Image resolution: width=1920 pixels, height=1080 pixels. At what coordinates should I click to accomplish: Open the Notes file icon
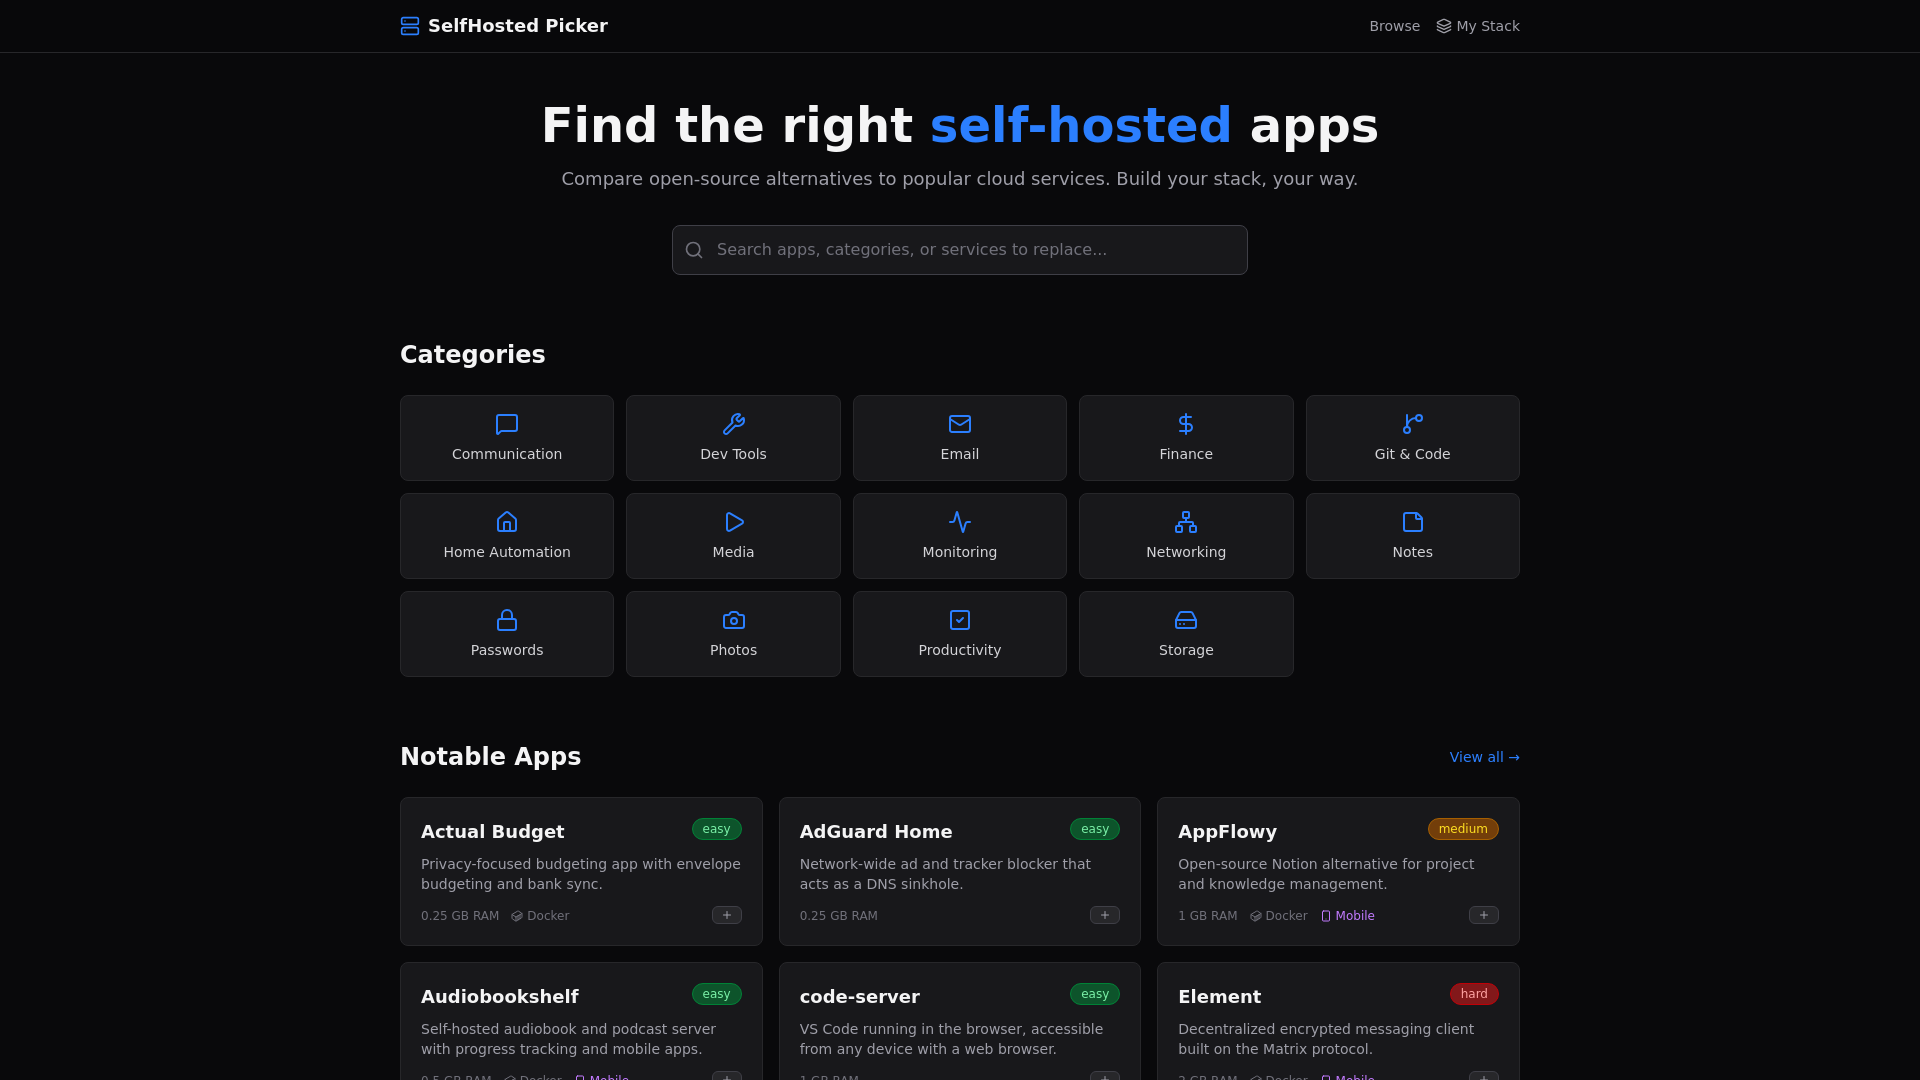coord(1412,522)
